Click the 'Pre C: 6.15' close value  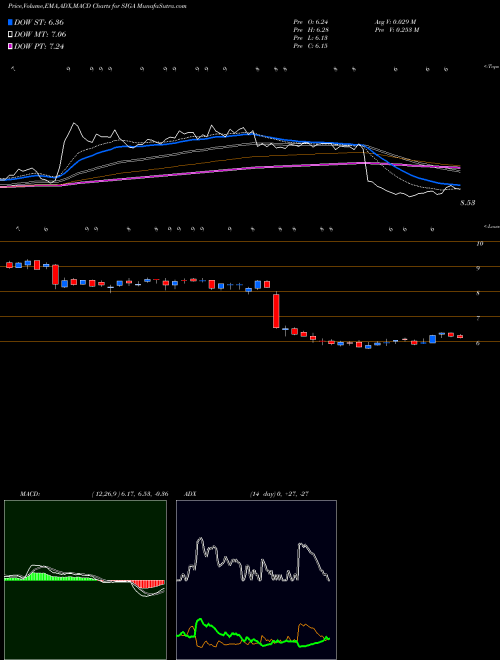pyautogui.click(x=311, y=46)
